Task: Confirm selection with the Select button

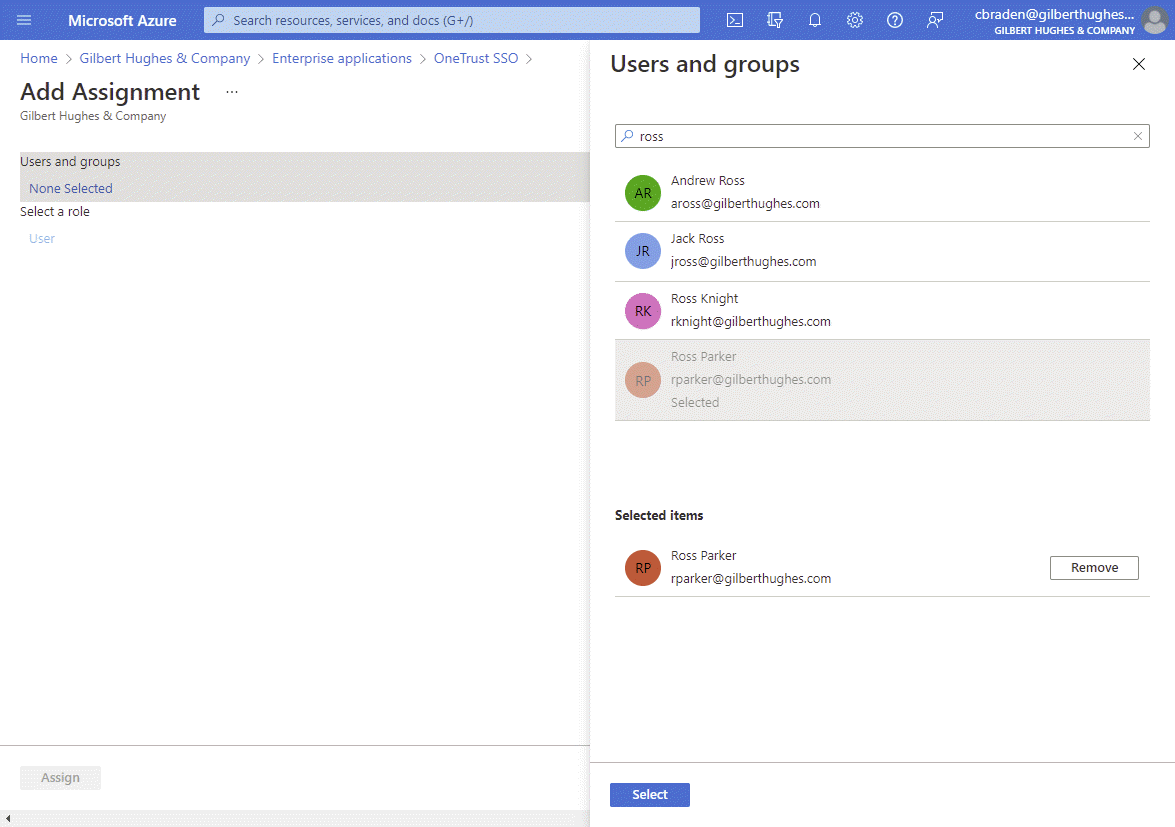Action: pos(650,795)
